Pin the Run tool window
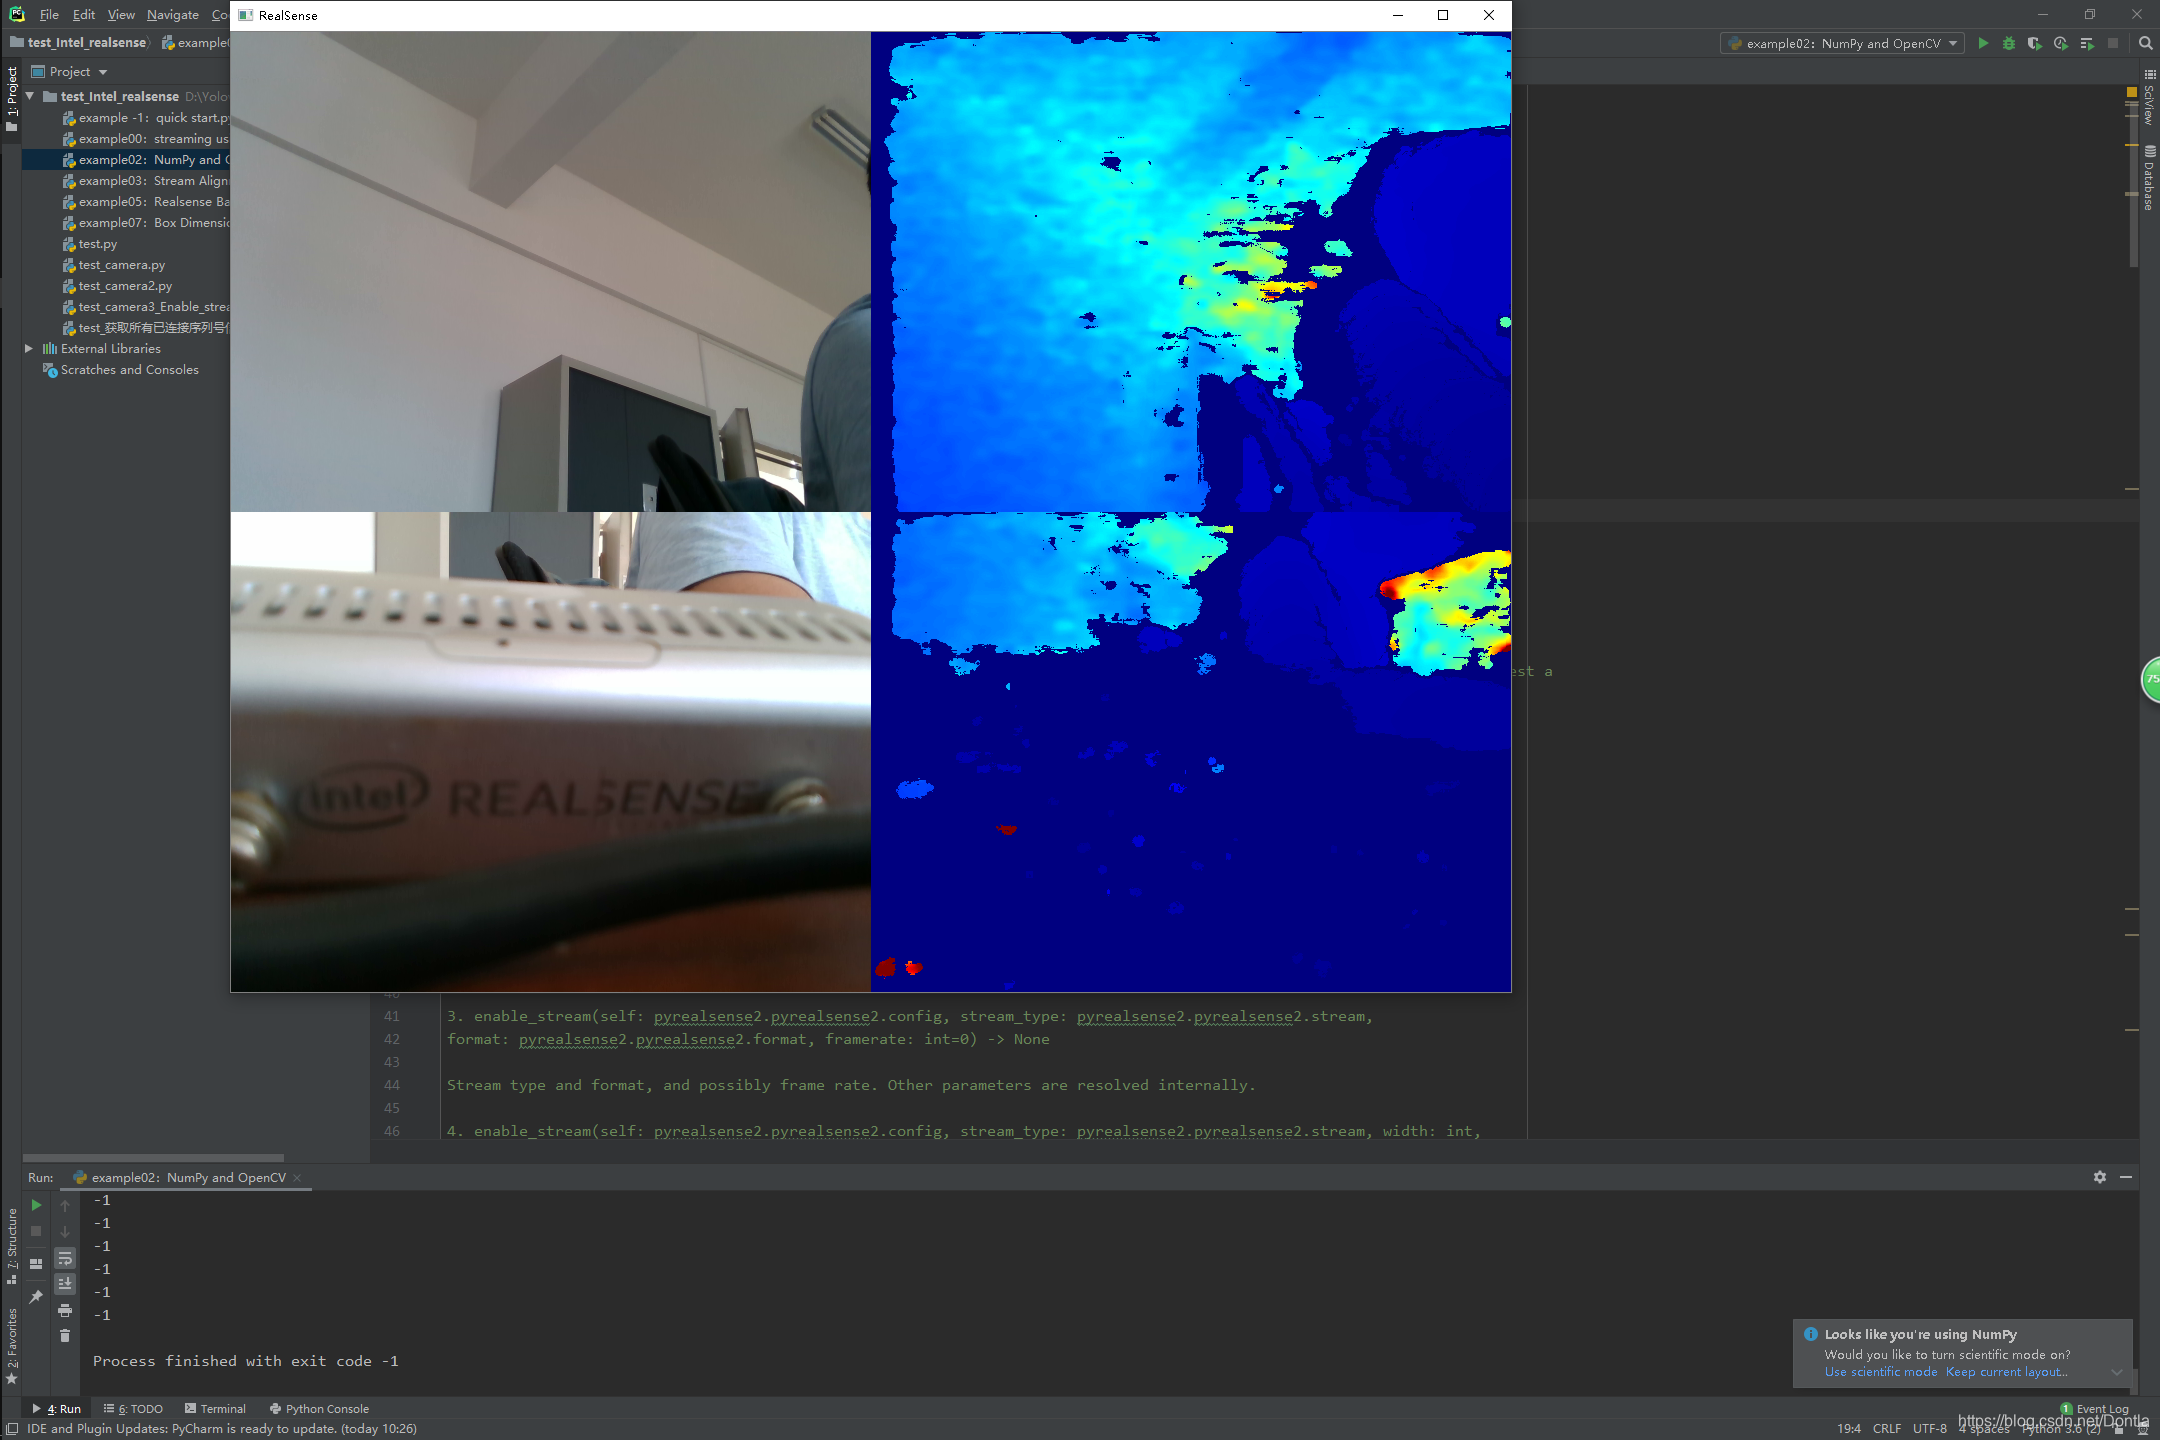Screen dimensions: 2160x1440 coord(37,1296)
